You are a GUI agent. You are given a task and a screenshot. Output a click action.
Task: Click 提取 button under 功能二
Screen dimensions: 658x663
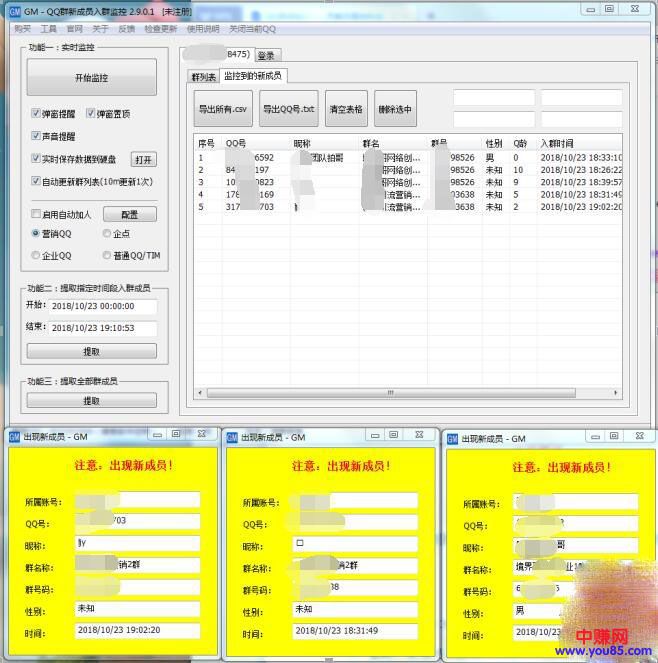click(92, 351)
